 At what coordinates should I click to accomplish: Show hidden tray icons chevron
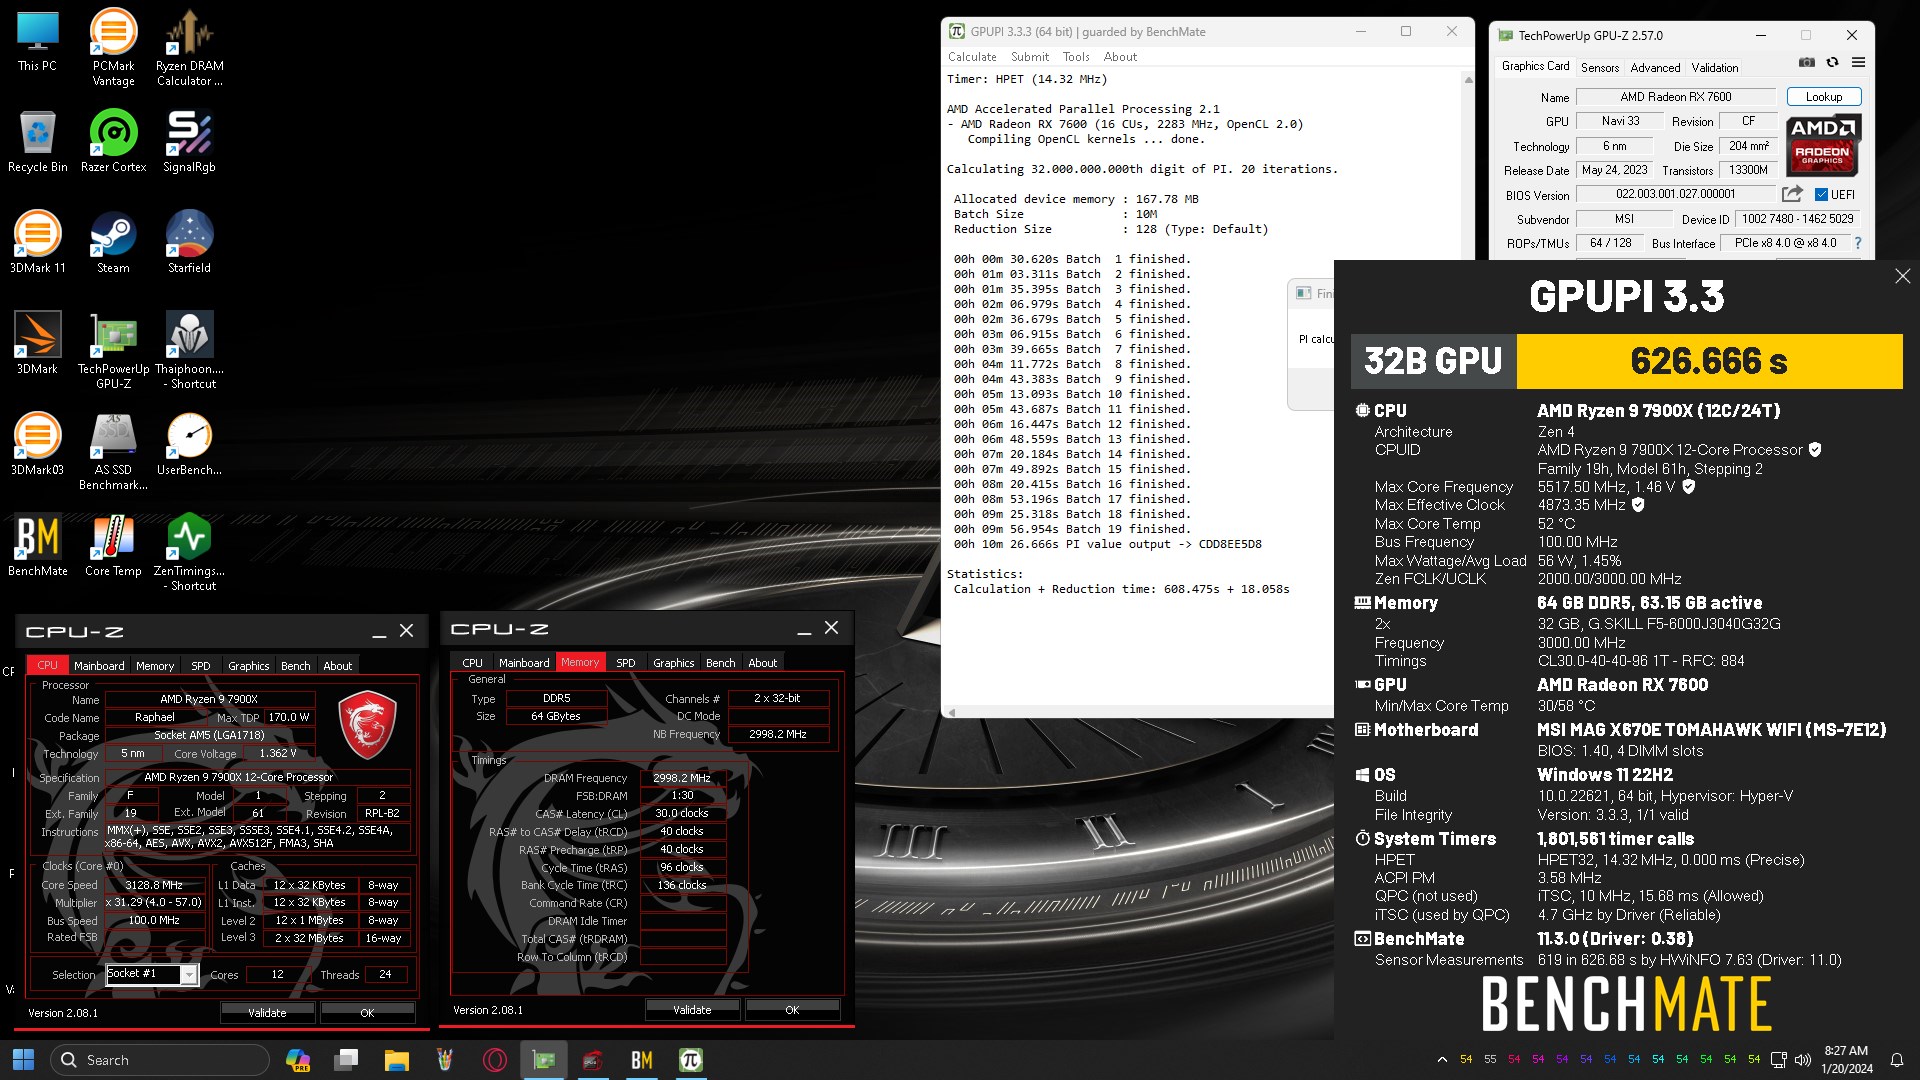pyautogui.click(x=1442, y=1060)
